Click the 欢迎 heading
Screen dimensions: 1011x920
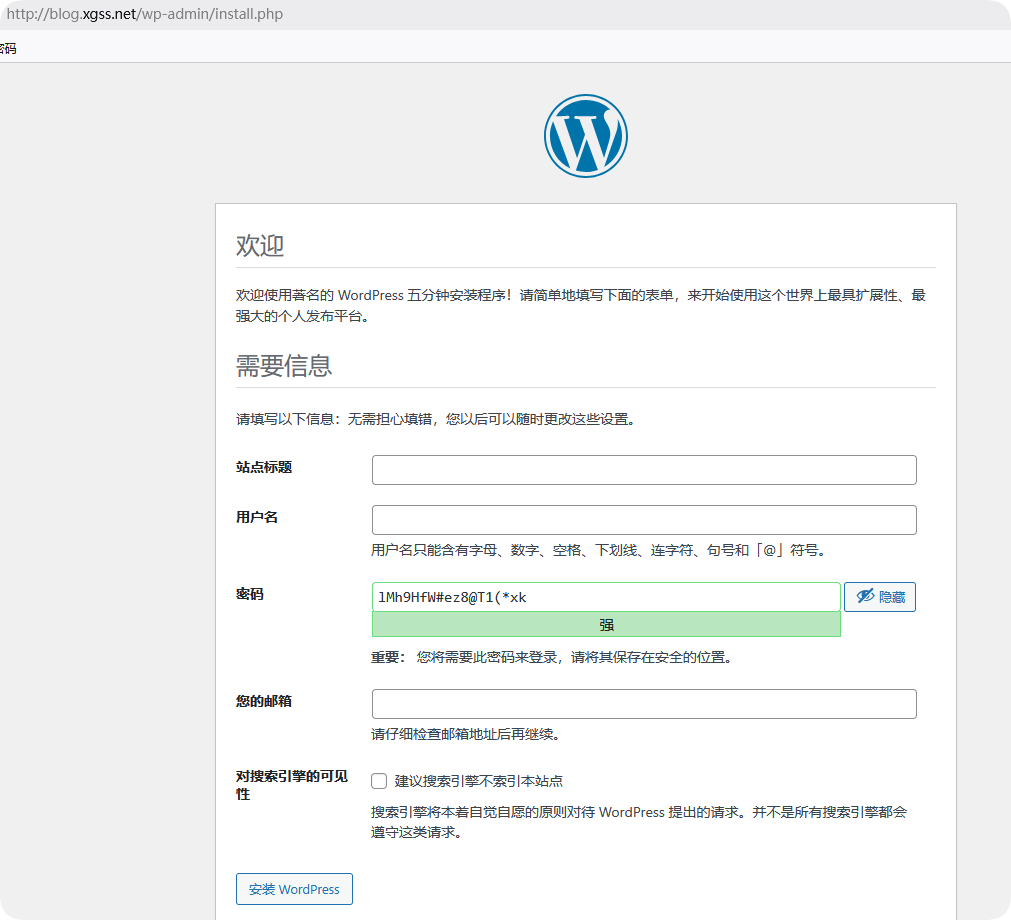pyautogui.click(x=260, y=246)
